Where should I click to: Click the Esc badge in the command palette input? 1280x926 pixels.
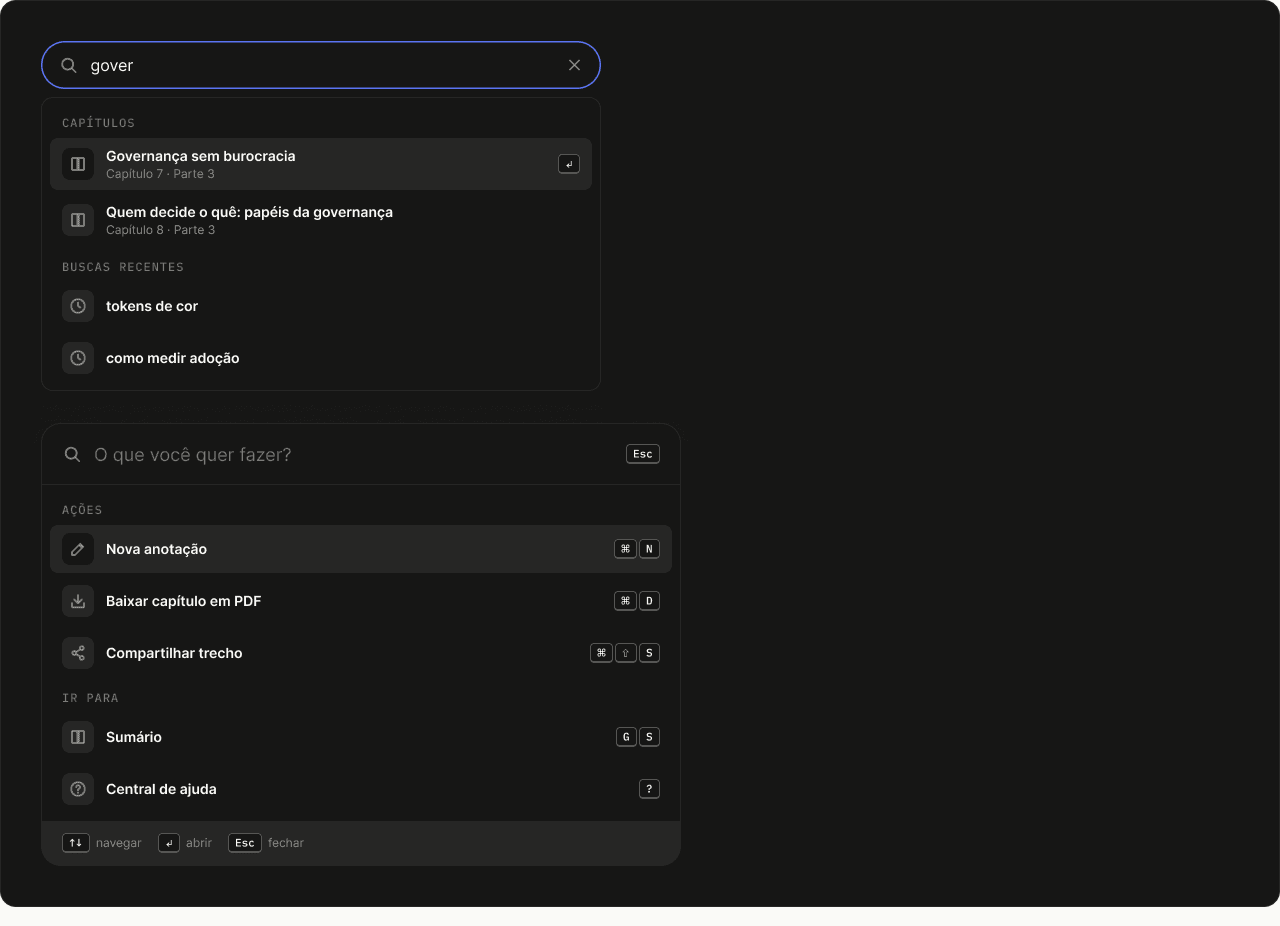coord(643,454)
